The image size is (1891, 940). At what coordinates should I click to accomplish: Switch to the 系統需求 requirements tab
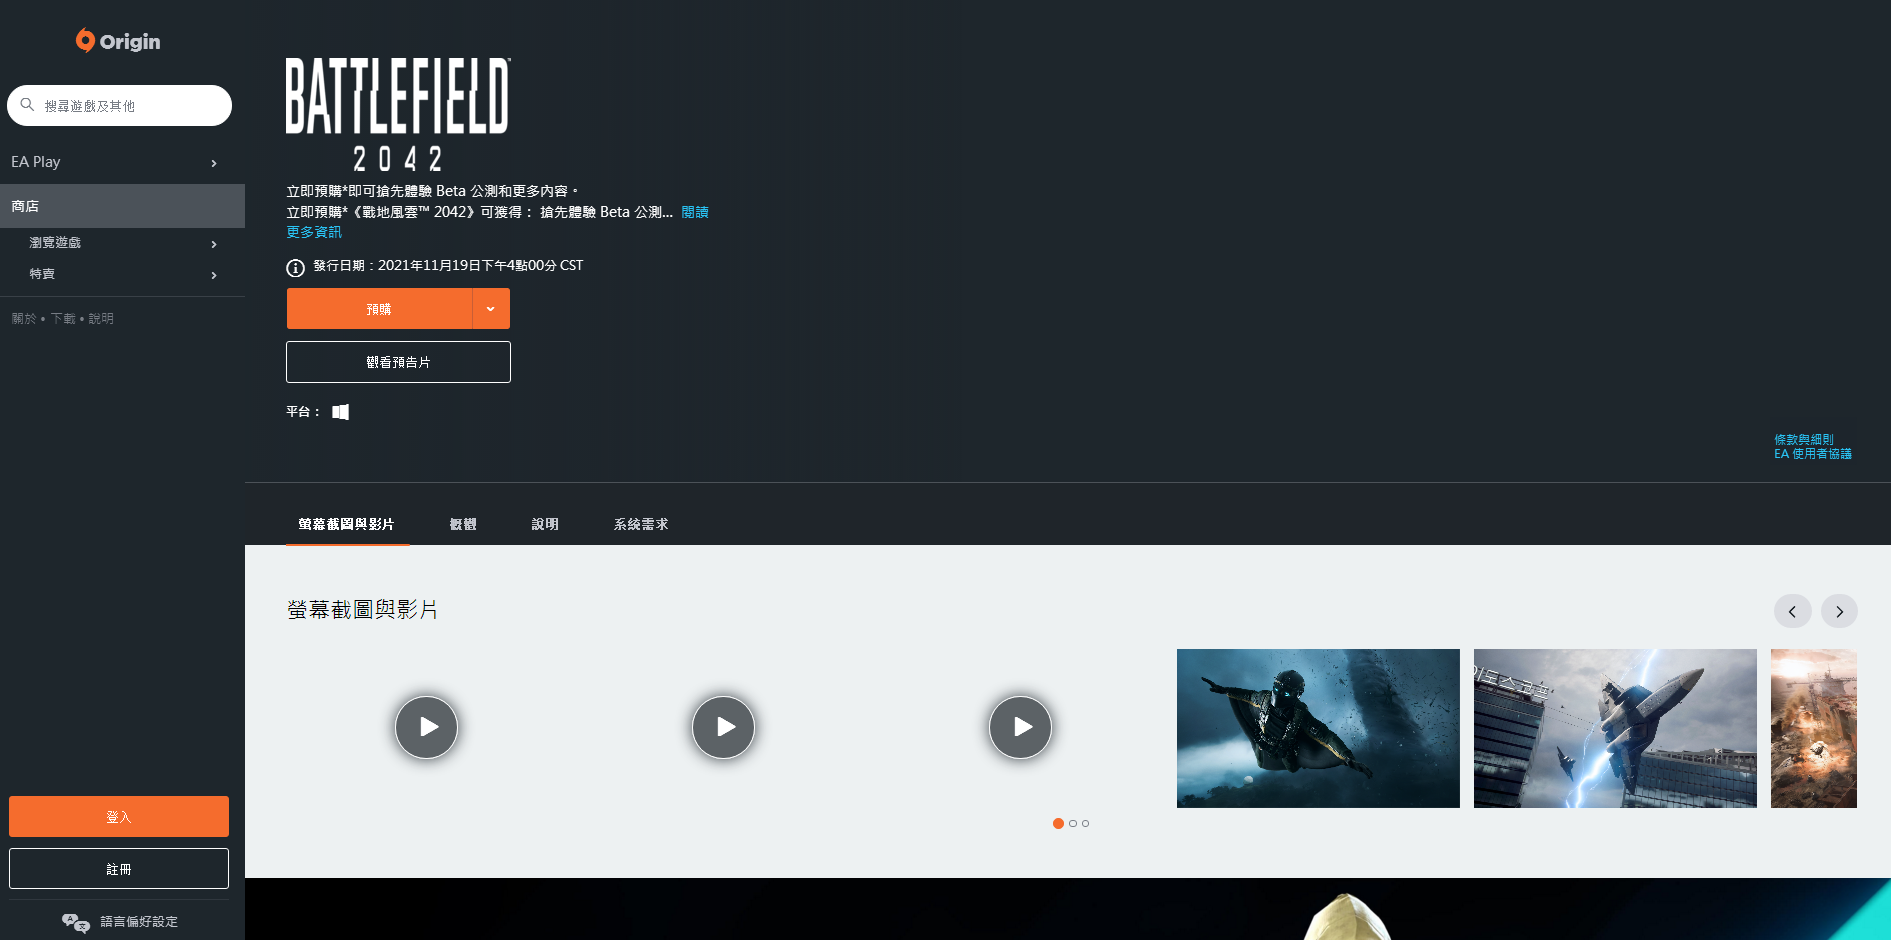click(641, 524)
